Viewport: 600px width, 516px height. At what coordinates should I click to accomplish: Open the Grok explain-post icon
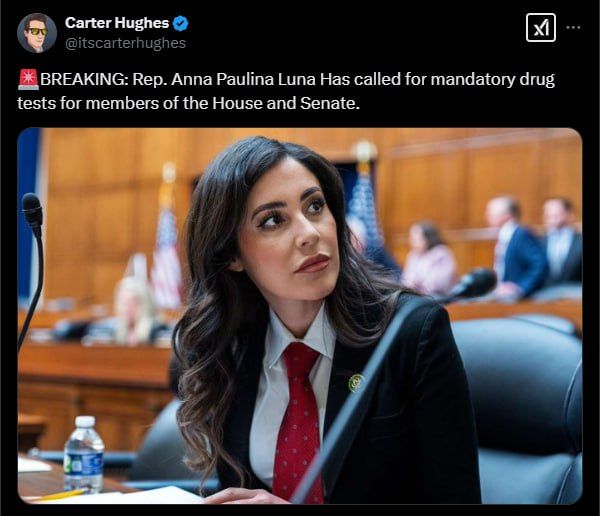[x=540, y=28]
